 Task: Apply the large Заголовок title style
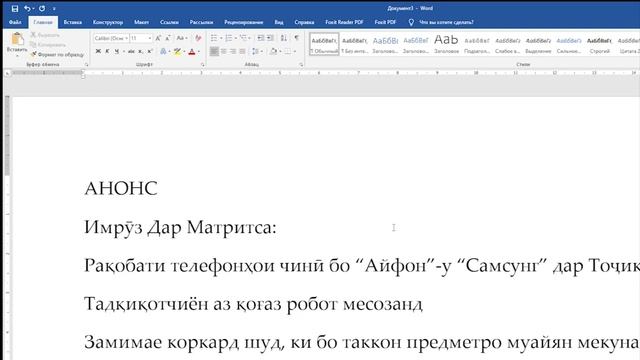446,44
